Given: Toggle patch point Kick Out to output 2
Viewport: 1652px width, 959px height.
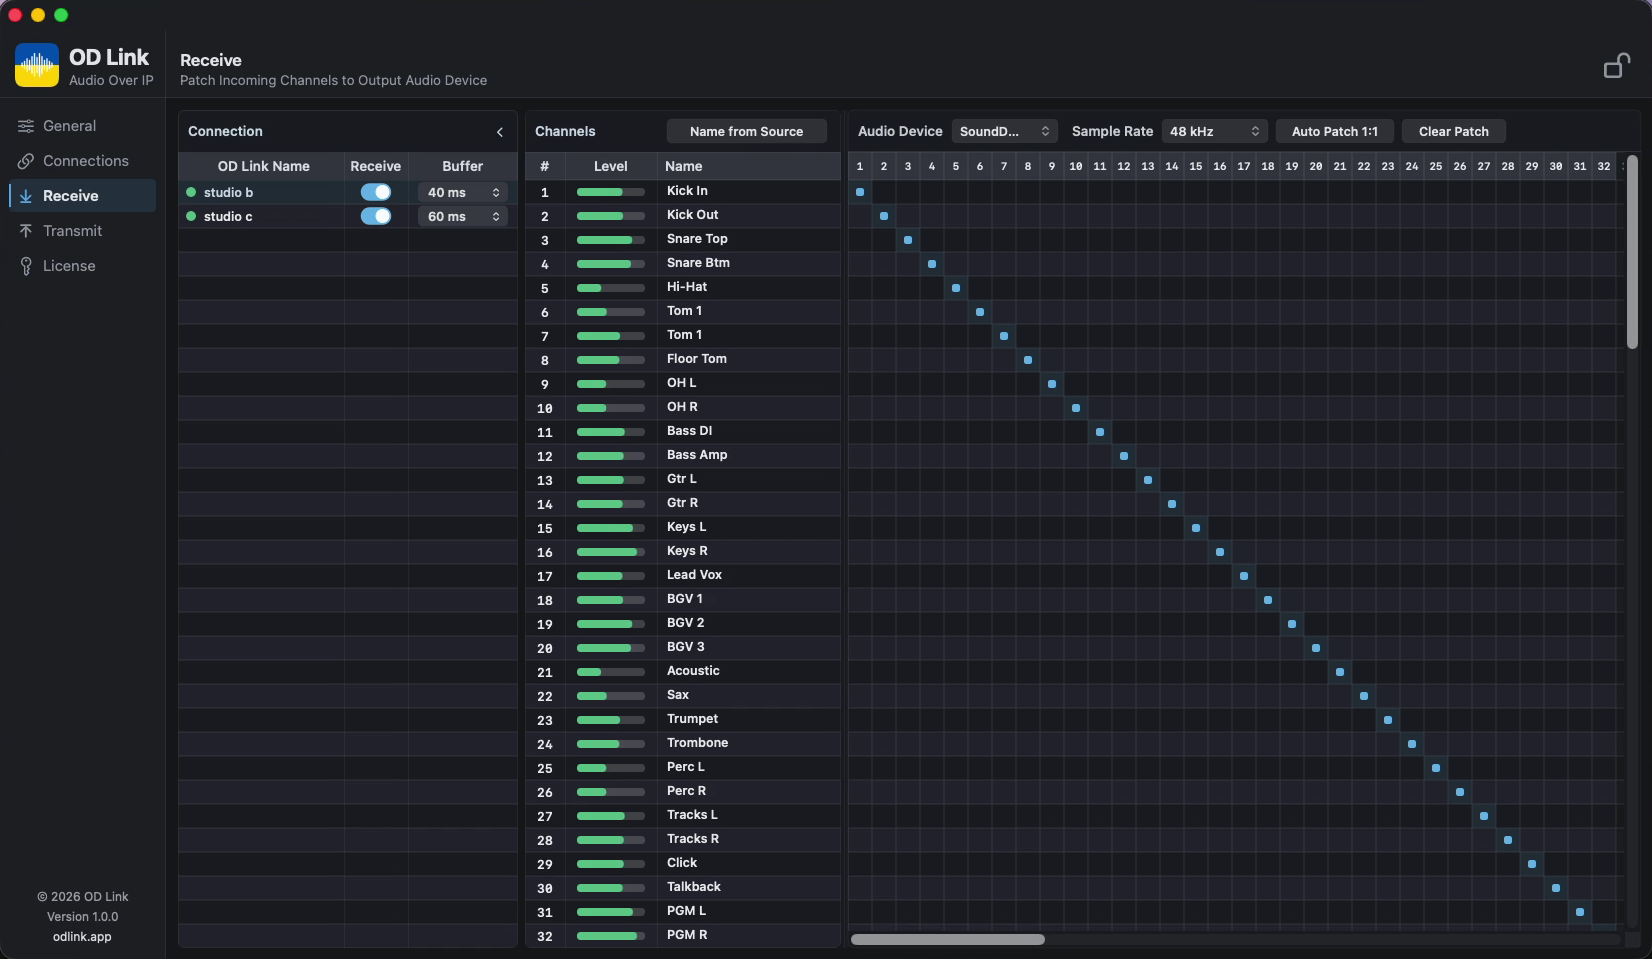Looking at the screenshot, I should (x=884, y=216).
